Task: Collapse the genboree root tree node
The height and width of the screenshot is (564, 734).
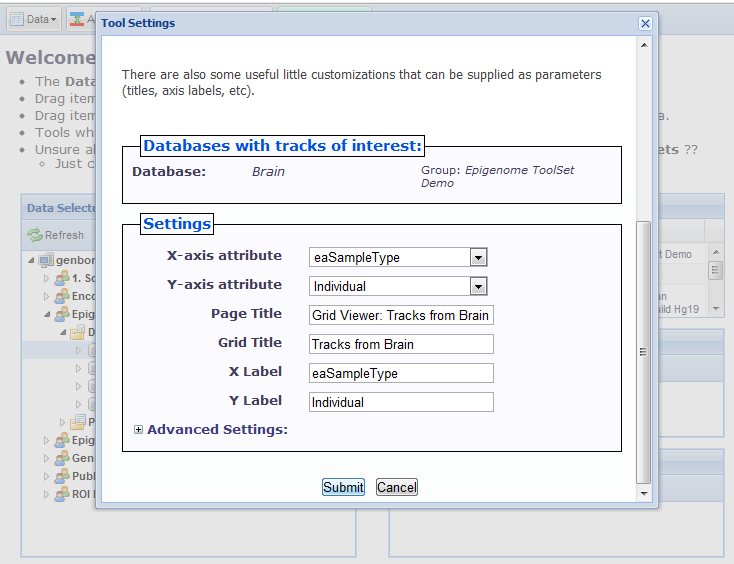Action: pyautogui.click(x=31, y=260)
